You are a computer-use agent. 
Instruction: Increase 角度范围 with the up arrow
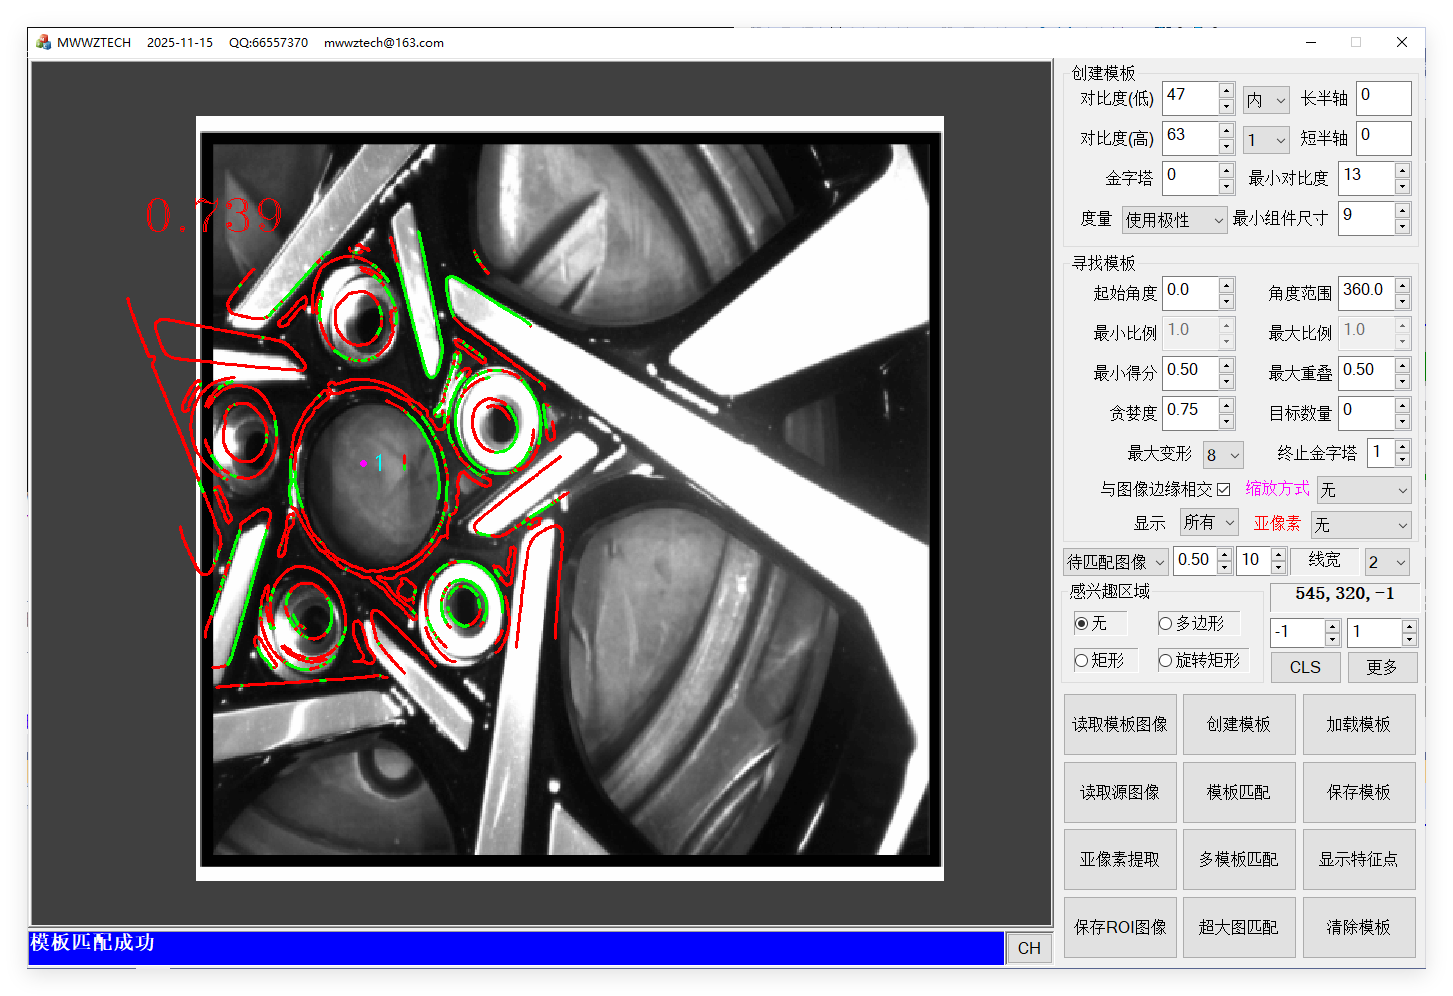(1402, 285)
